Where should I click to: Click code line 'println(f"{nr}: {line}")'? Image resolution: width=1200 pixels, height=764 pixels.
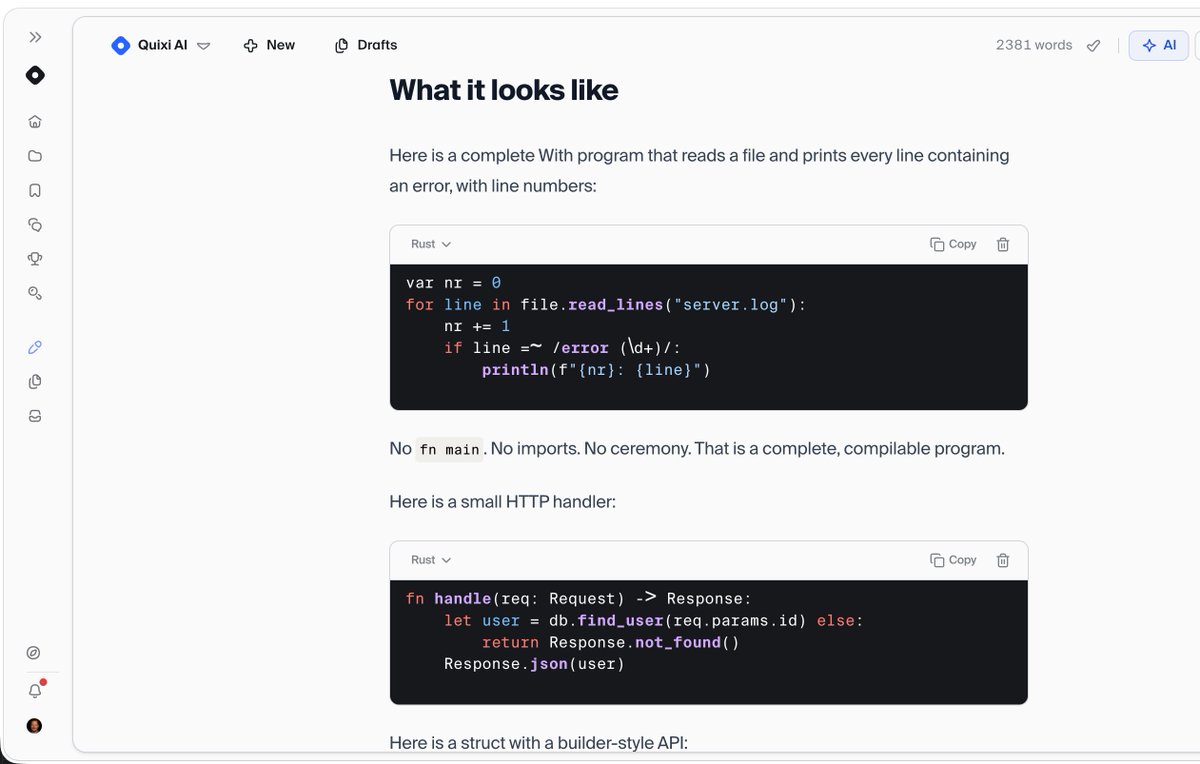point(596,370)
